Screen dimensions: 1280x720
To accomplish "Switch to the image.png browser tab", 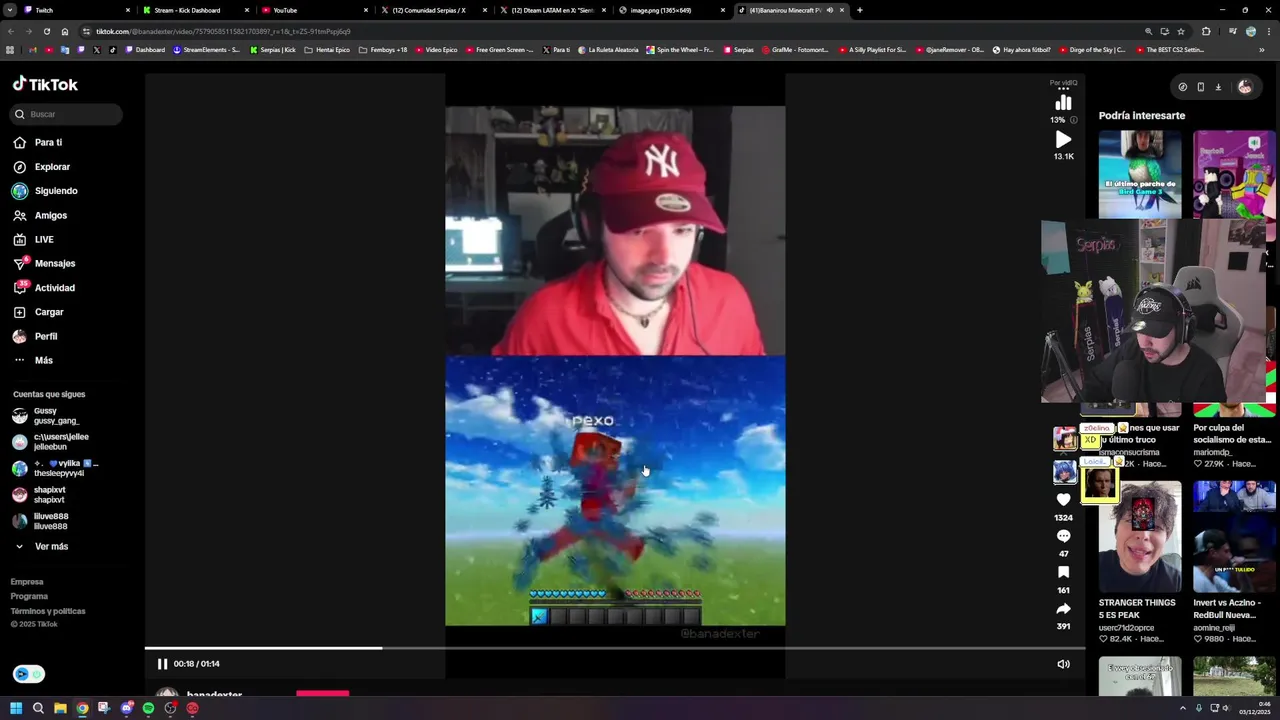I will pos(669,10).
